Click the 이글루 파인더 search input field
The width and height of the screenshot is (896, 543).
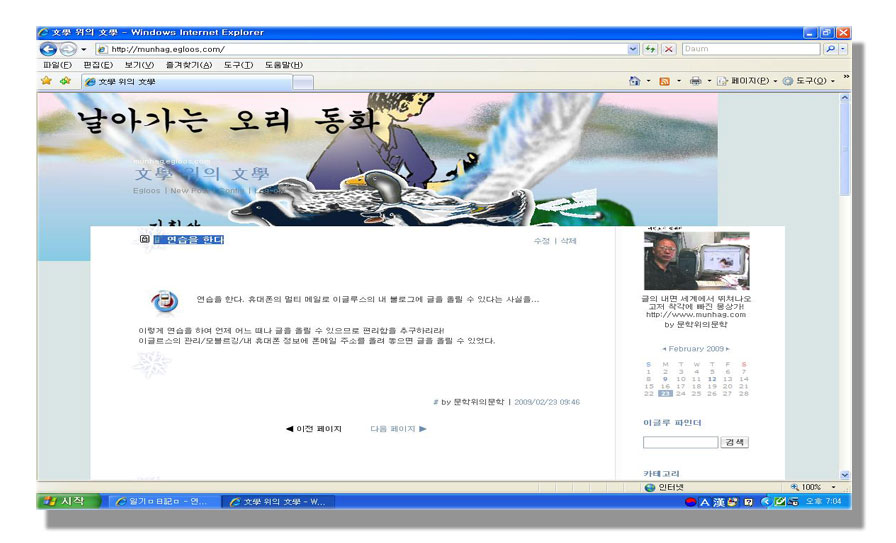tap(680, 442)
